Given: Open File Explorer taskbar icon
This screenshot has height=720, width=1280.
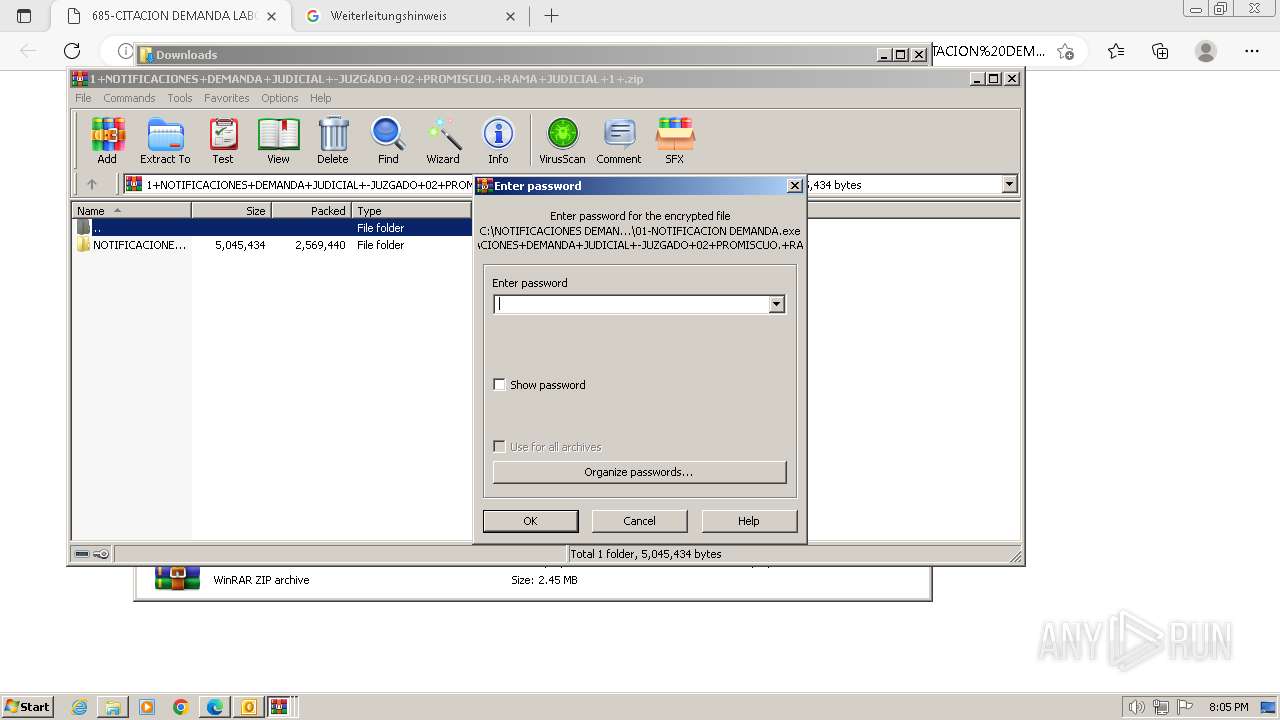Looking at the screenshot, I should click(113, 707).
